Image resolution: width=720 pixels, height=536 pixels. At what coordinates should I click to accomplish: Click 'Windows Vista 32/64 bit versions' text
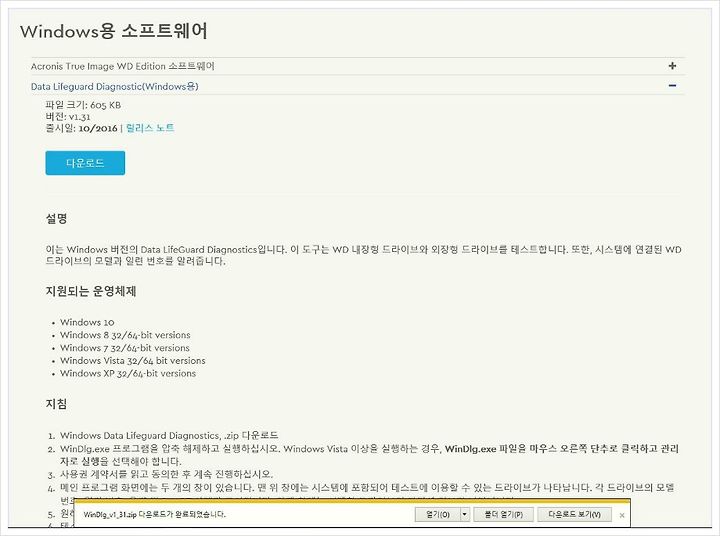coord(133,361)
